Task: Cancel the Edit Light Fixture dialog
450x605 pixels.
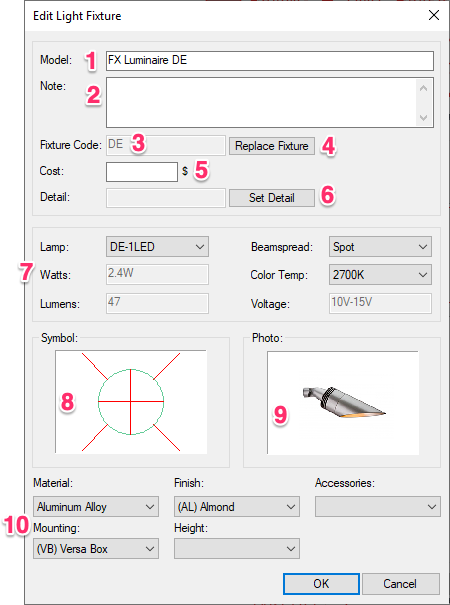Action: click(x=400, y=584)
